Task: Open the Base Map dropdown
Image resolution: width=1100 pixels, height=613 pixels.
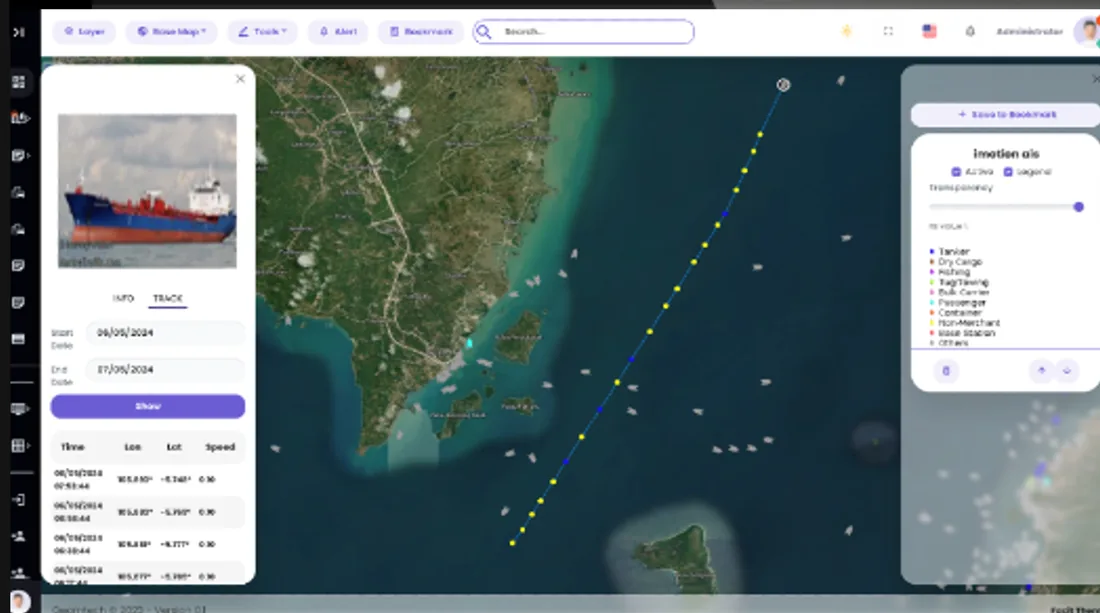Action: tap(172, 32)
